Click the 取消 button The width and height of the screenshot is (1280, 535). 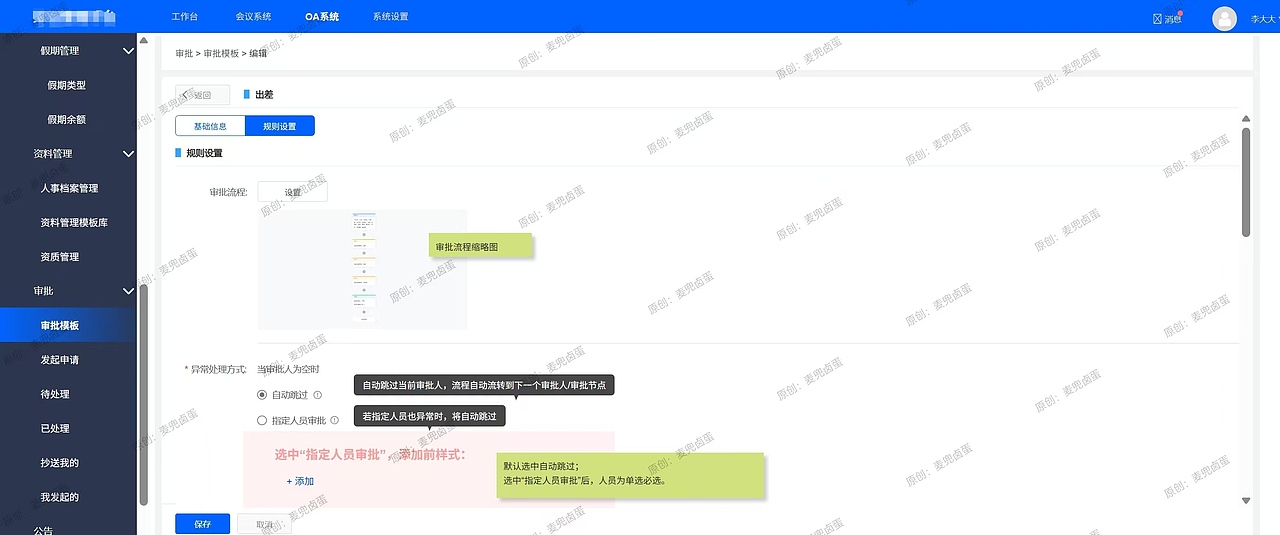tap(264, 524)
